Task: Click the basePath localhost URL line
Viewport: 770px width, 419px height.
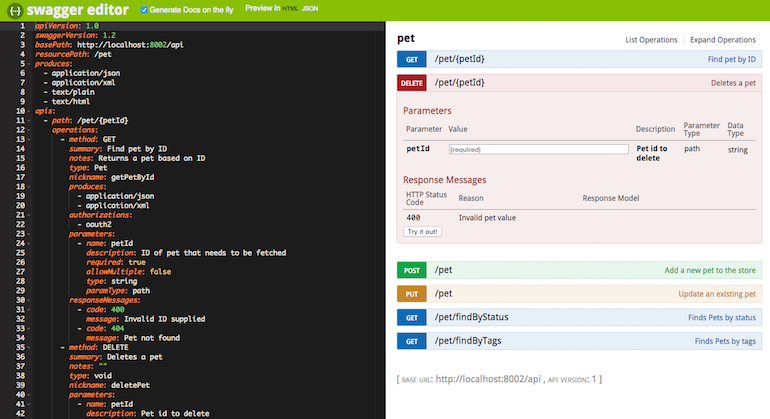Action: click(109, 45)
